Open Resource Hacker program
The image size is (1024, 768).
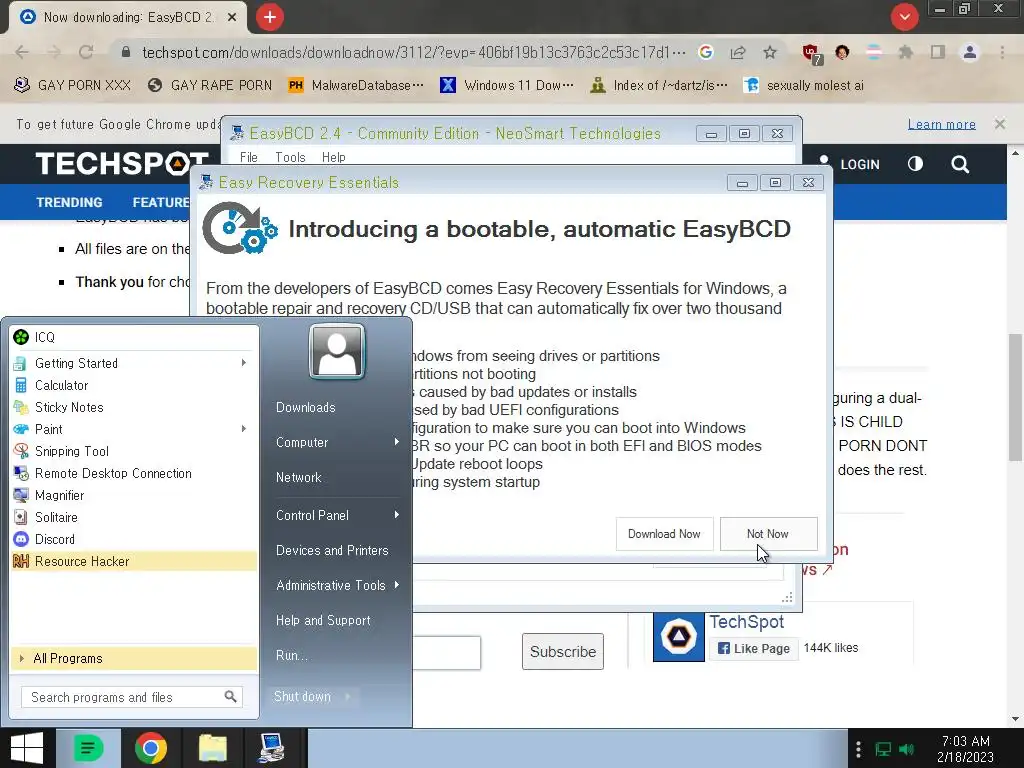(134, 562)
